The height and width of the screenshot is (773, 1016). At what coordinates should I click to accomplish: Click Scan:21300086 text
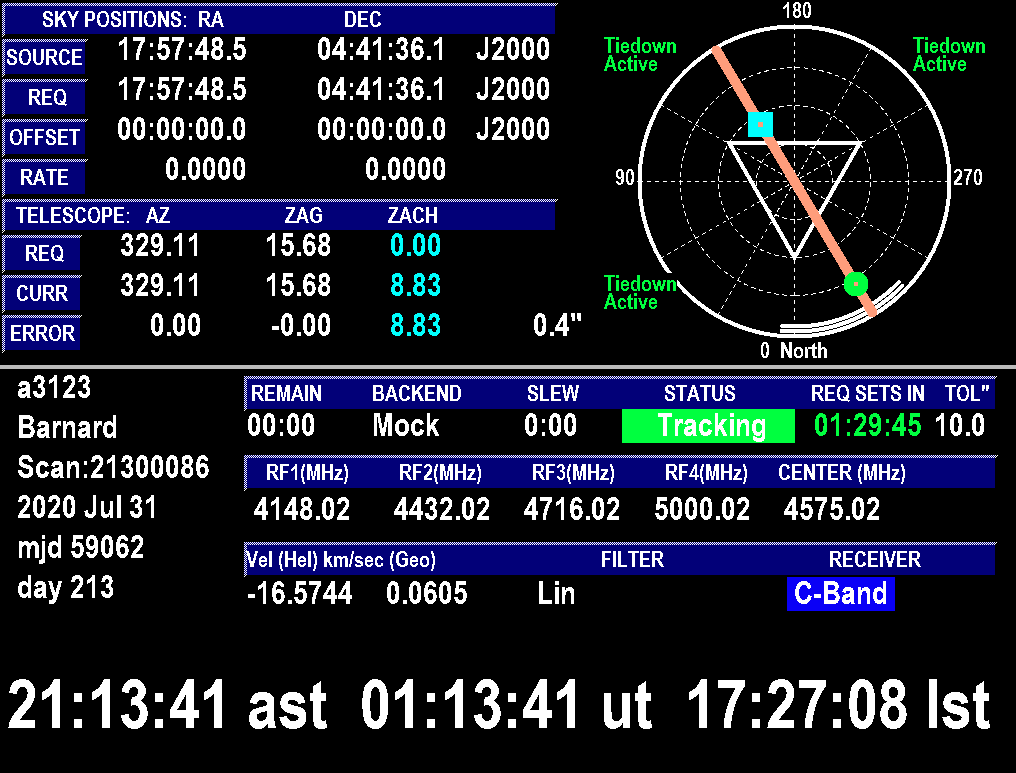(x=113, y=468)
